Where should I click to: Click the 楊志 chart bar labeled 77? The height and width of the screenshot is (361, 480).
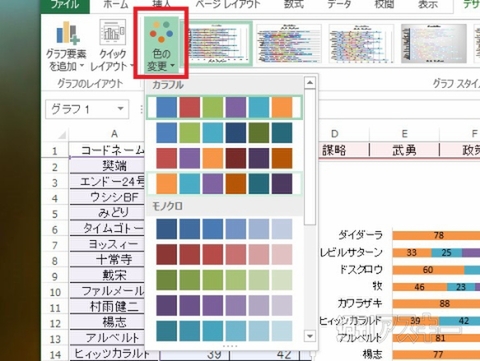tap(436, 354)
